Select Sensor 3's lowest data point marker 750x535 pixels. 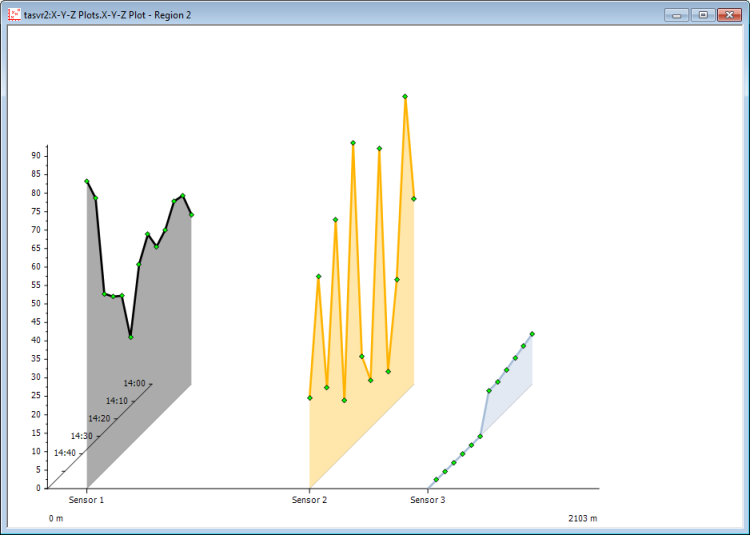436,480
